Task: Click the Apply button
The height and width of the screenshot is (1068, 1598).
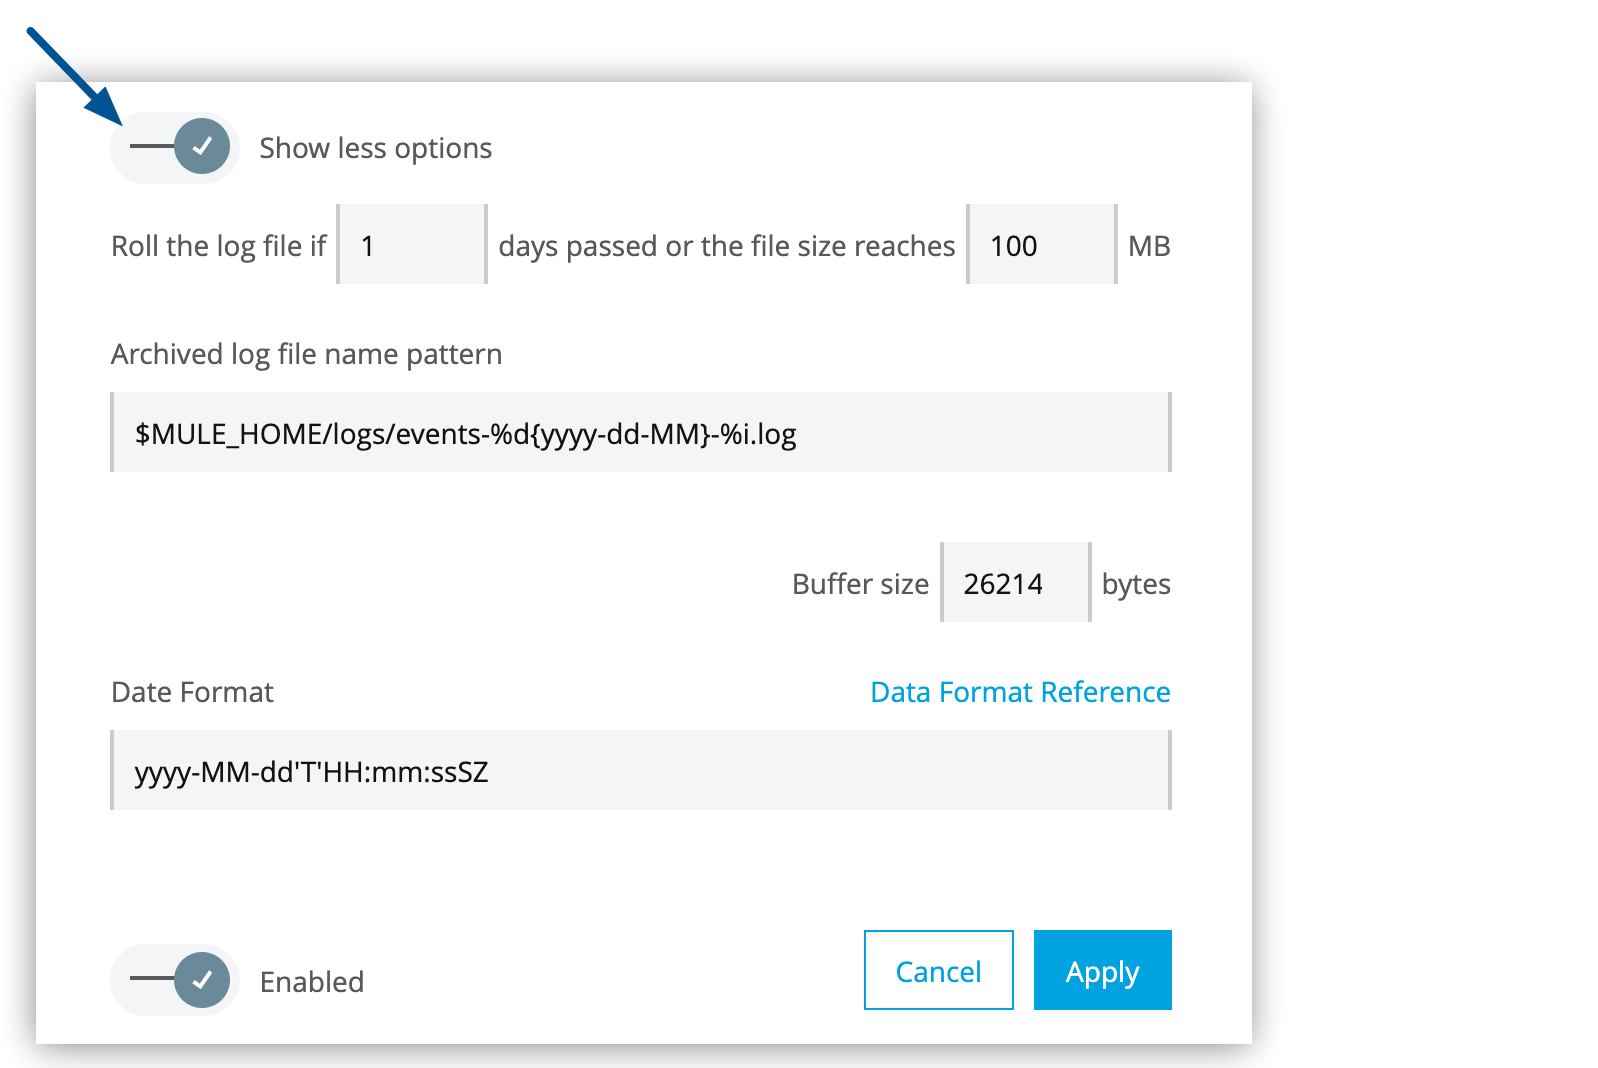Action: (1102, 971)
